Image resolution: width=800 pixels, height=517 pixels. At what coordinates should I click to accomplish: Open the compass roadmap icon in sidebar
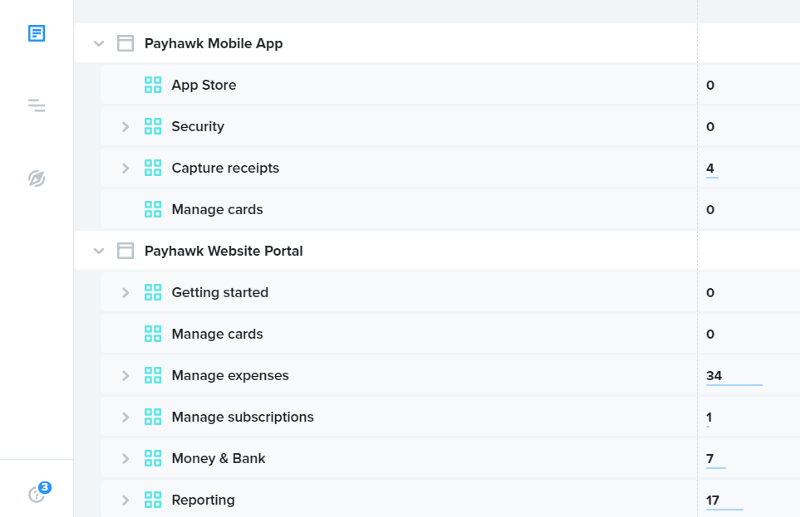click(36, 179)
